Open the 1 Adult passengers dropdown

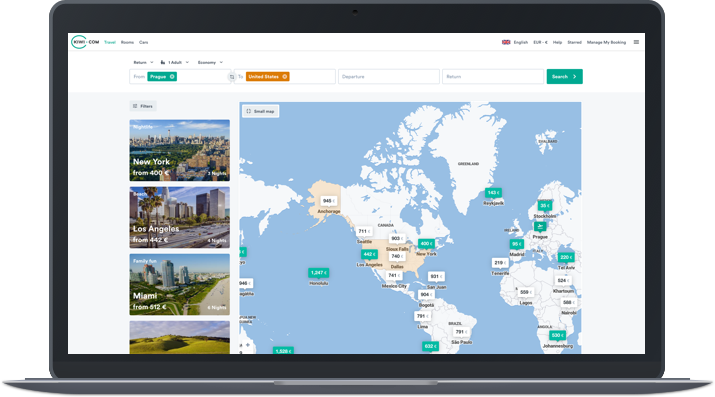(x=175, y=62)
